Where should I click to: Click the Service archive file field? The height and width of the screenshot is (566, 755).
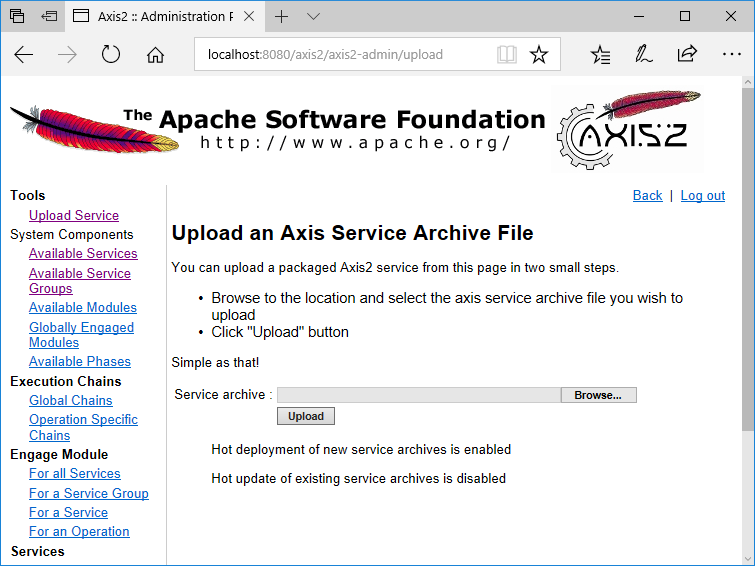419,395
